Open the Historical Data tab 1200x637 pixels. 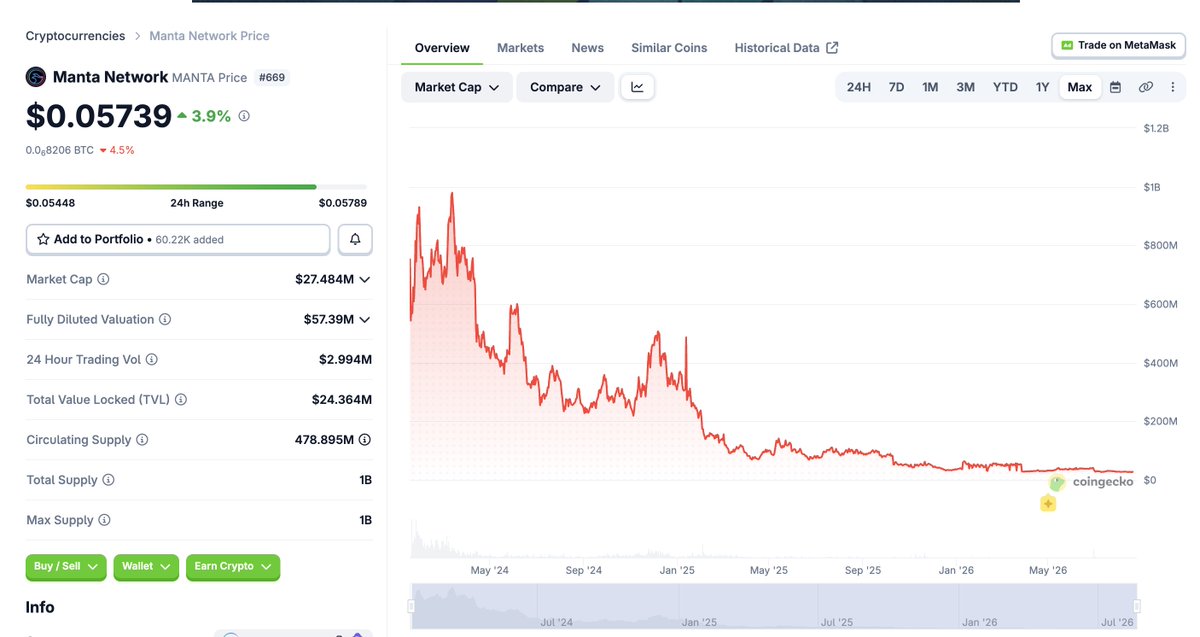pyautogui.click(x=786, y=48)
